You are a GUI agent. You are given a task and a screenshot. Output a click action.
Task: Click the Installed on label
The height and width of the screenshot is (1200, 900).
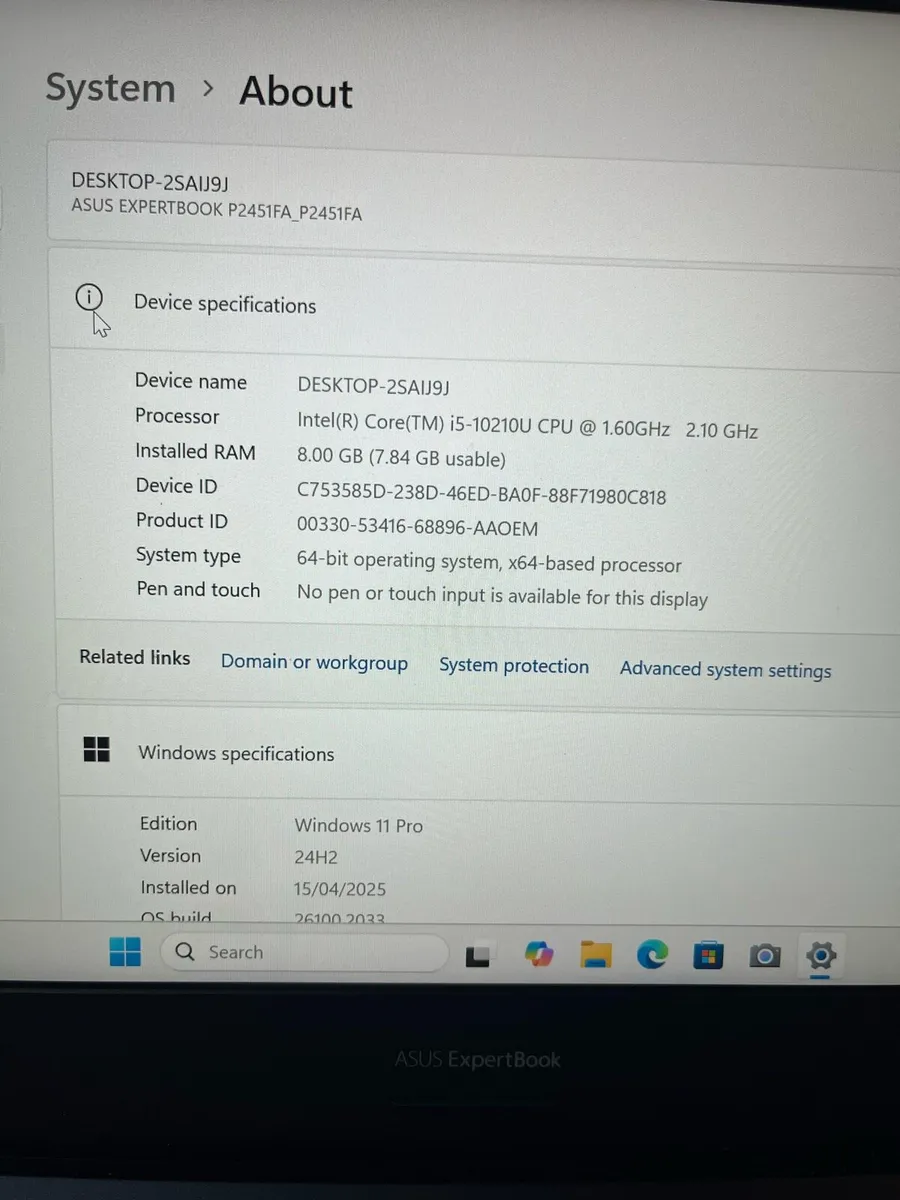click(188, 887)
